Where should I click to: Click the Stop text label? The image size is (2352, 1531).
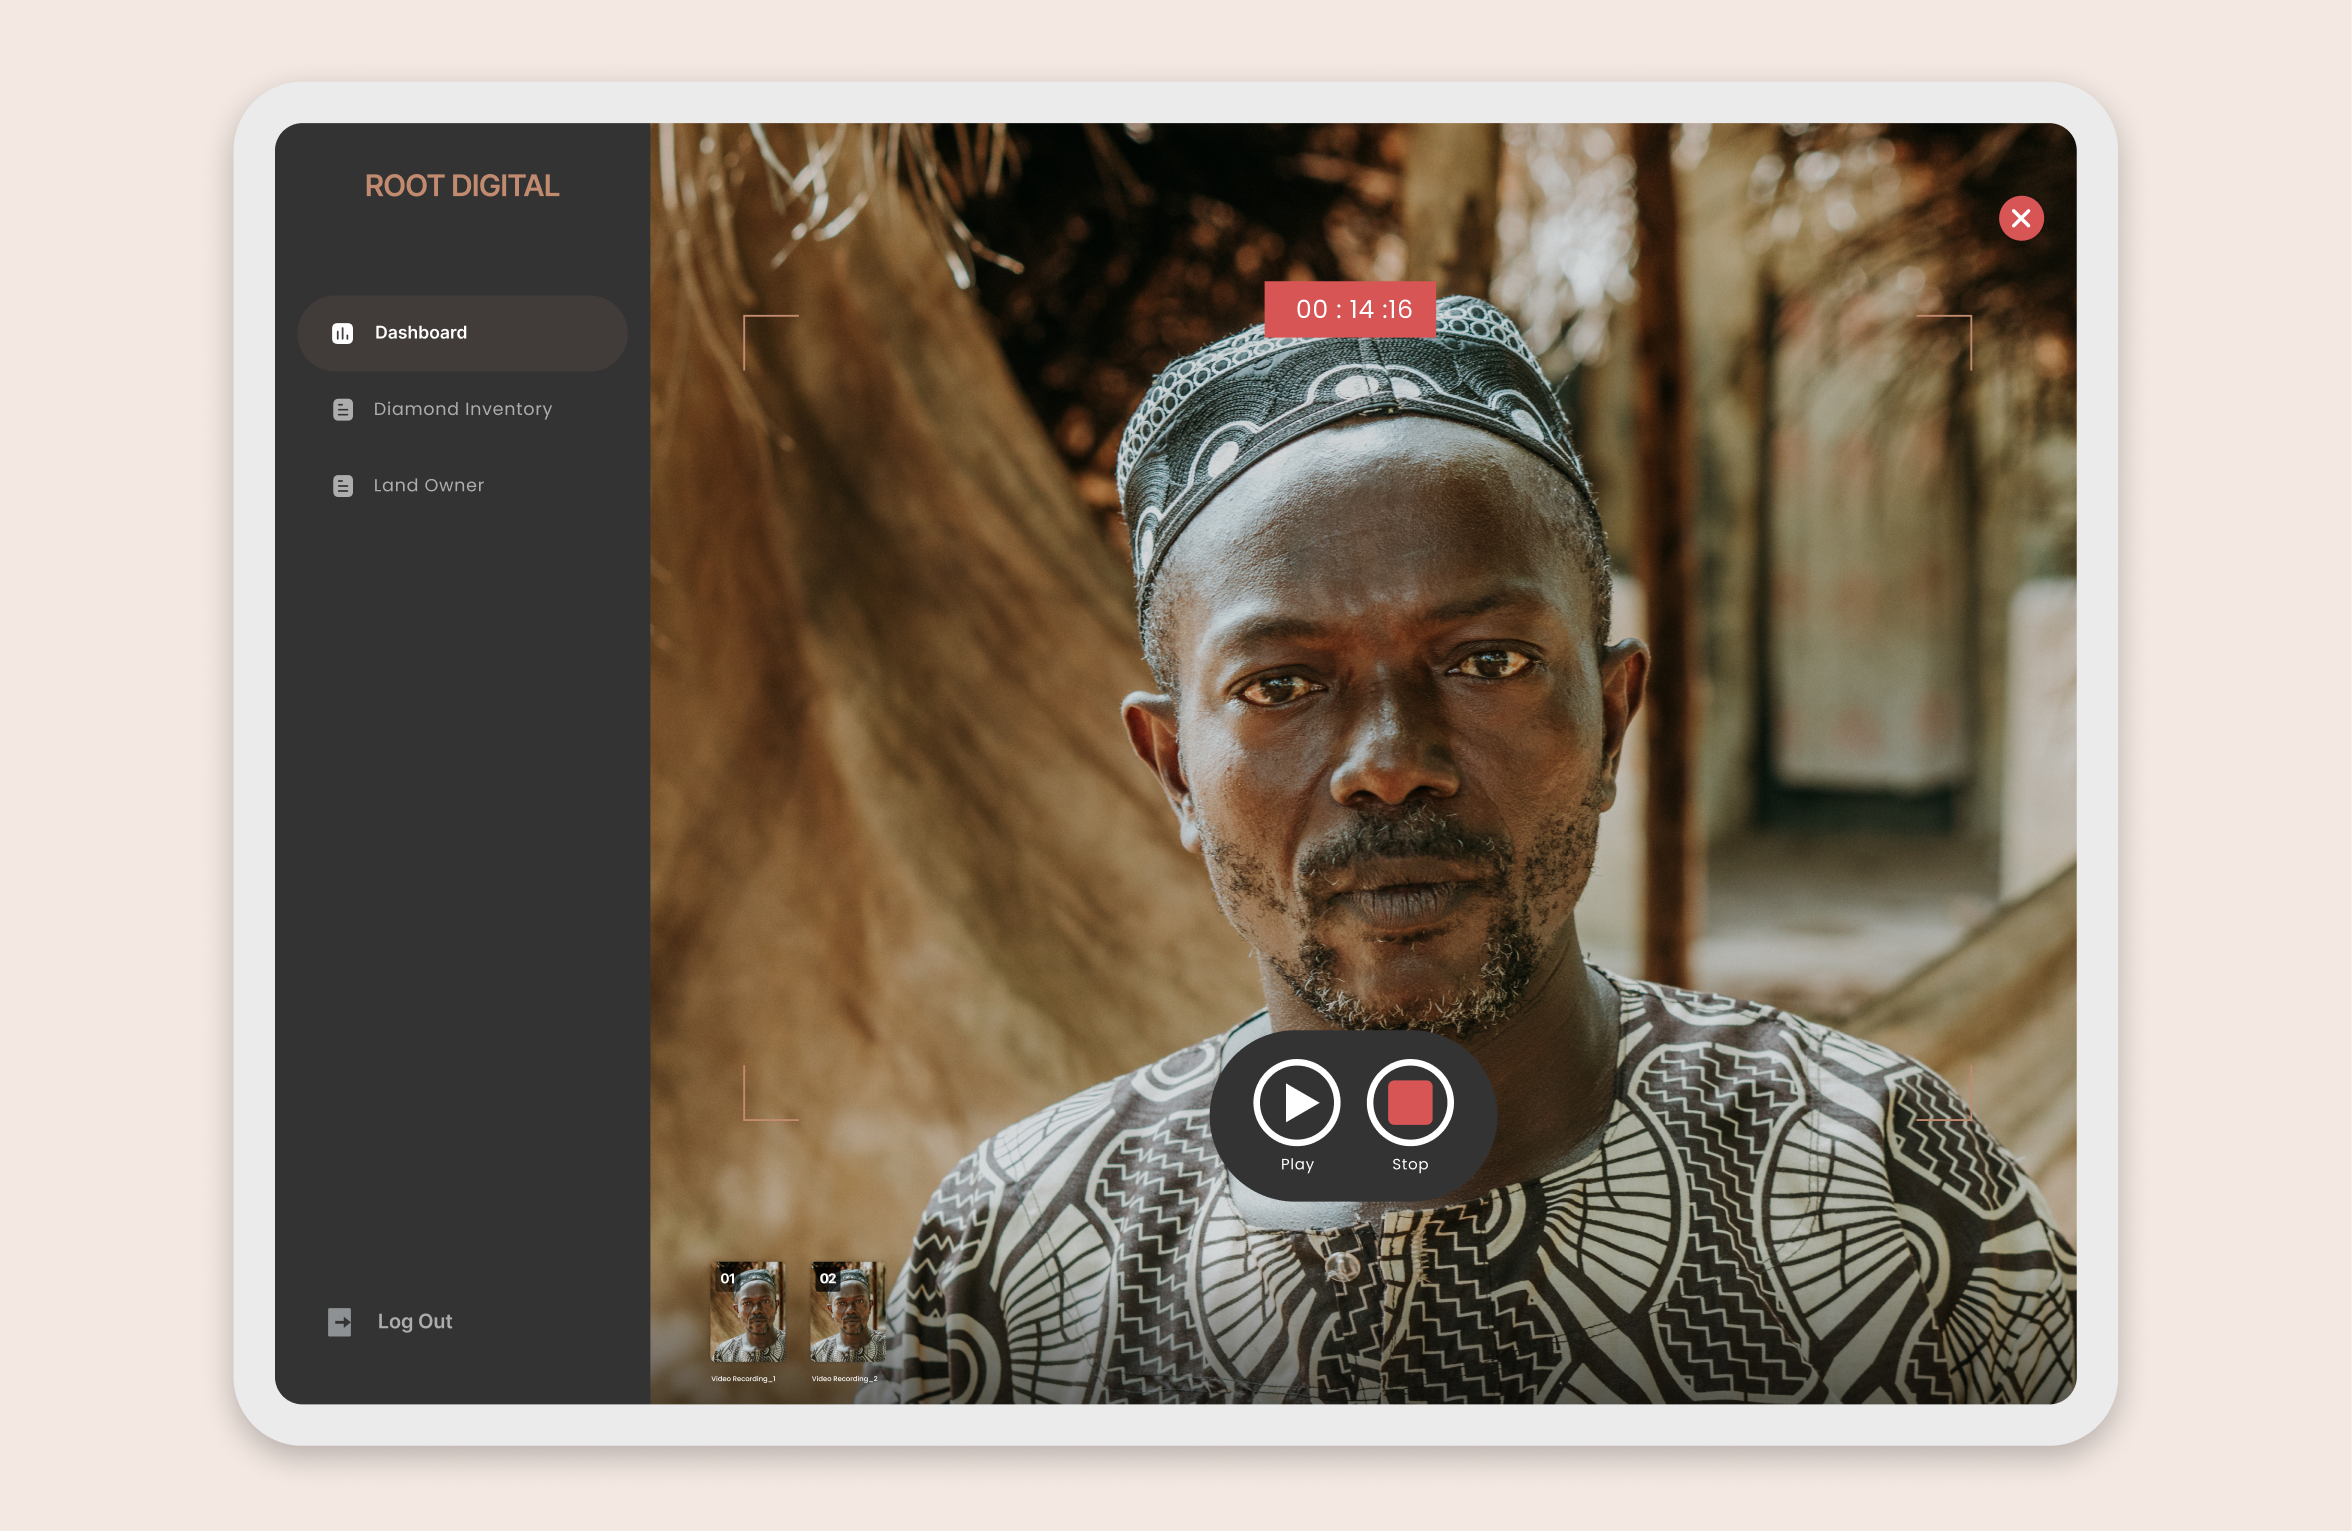[x=1410, y=1165]
